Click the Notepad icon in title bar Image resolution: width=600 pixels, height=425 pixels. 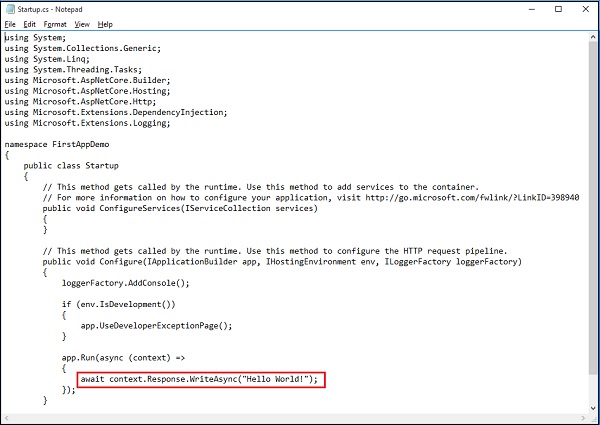pos(10,9)
